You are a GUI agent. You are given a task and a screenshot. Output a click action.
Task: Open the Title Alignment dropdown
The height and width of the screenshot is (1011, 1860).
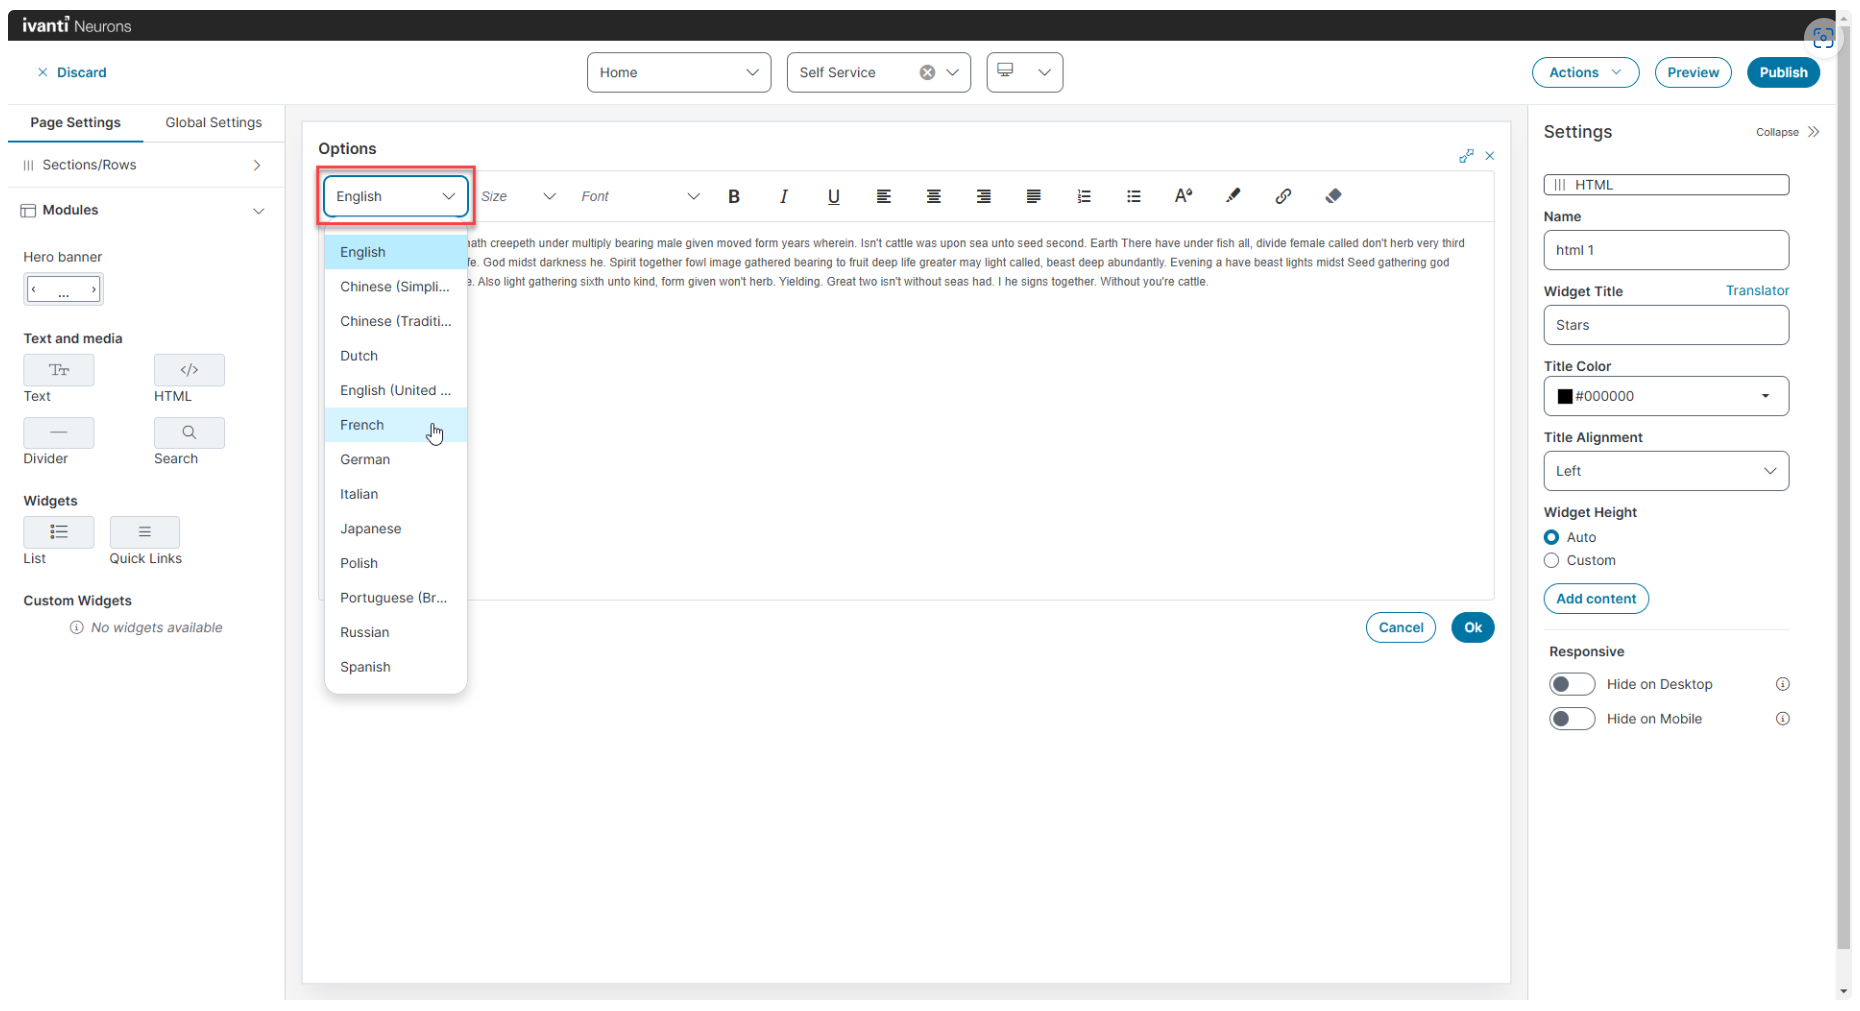click(x=1666, y=472)
